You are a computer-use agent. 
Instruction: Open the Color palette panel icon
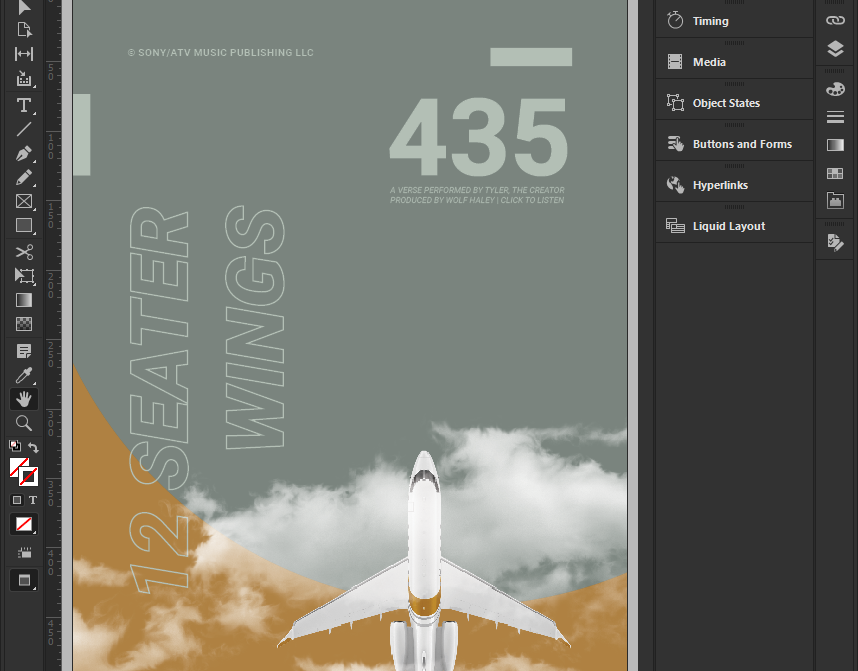pos(835,89)
